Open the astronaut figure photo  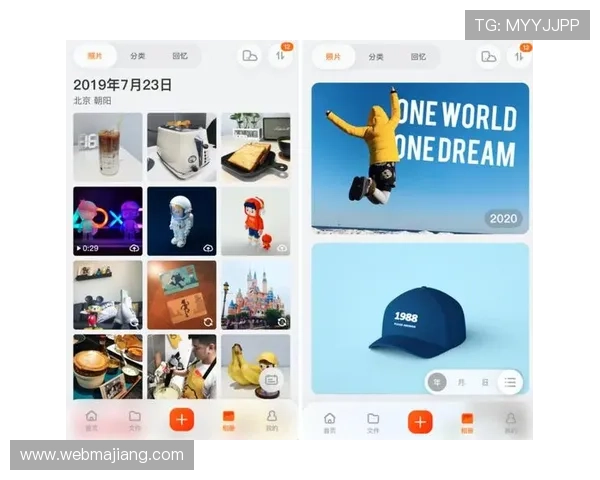pyautogui.click(x=182, y=221)
